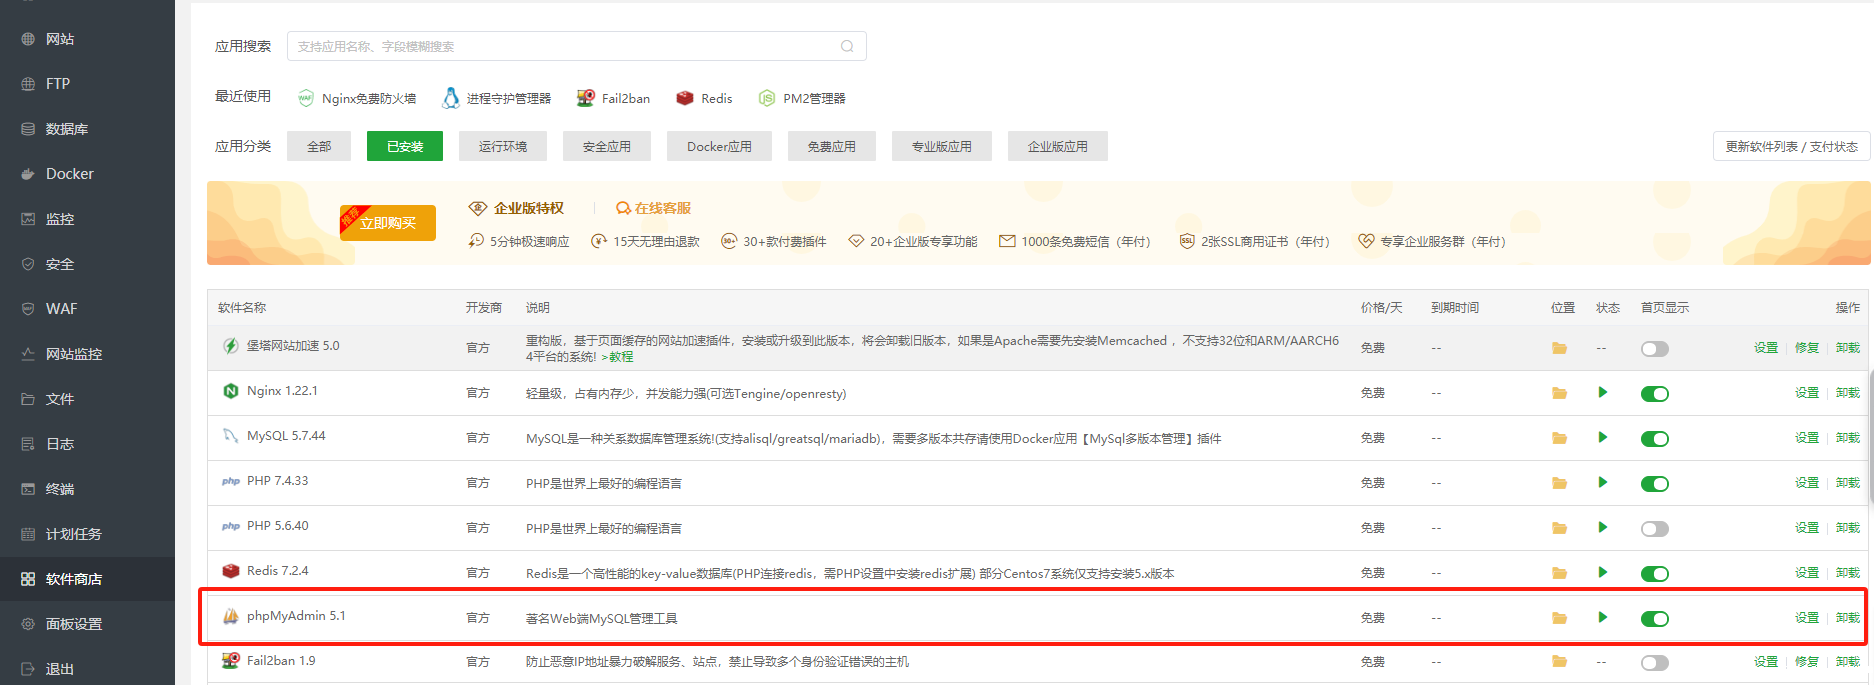The width and height of the screenshot is (1874, 685).
Task: Click the play status icon for Redis 7.2.4
Action: click(1603, 573)
